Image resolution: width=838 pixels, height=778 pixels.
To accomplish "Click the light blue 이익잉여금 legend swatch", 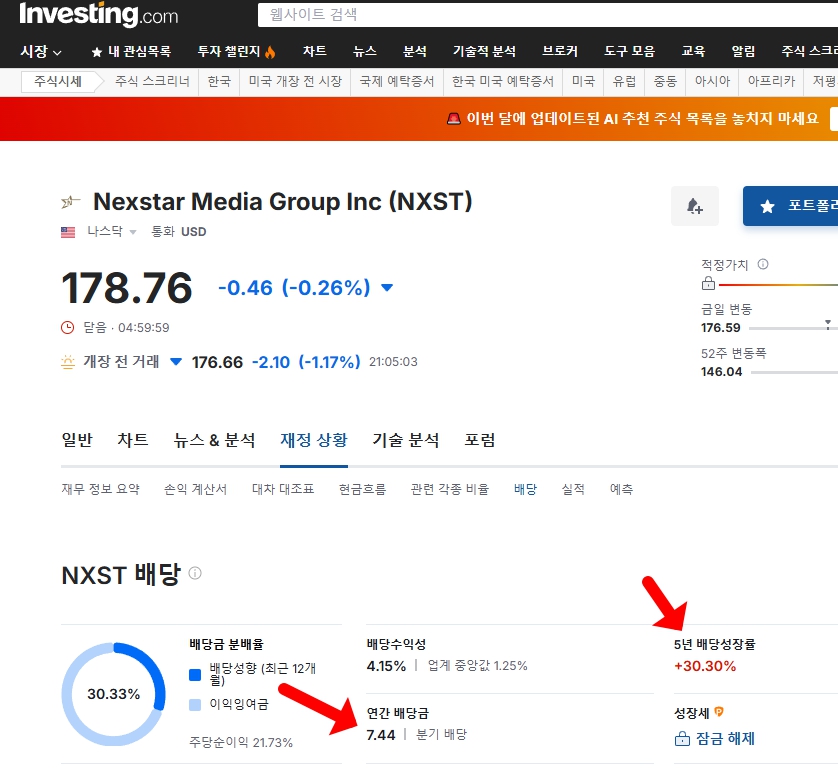I will [195, 705].
